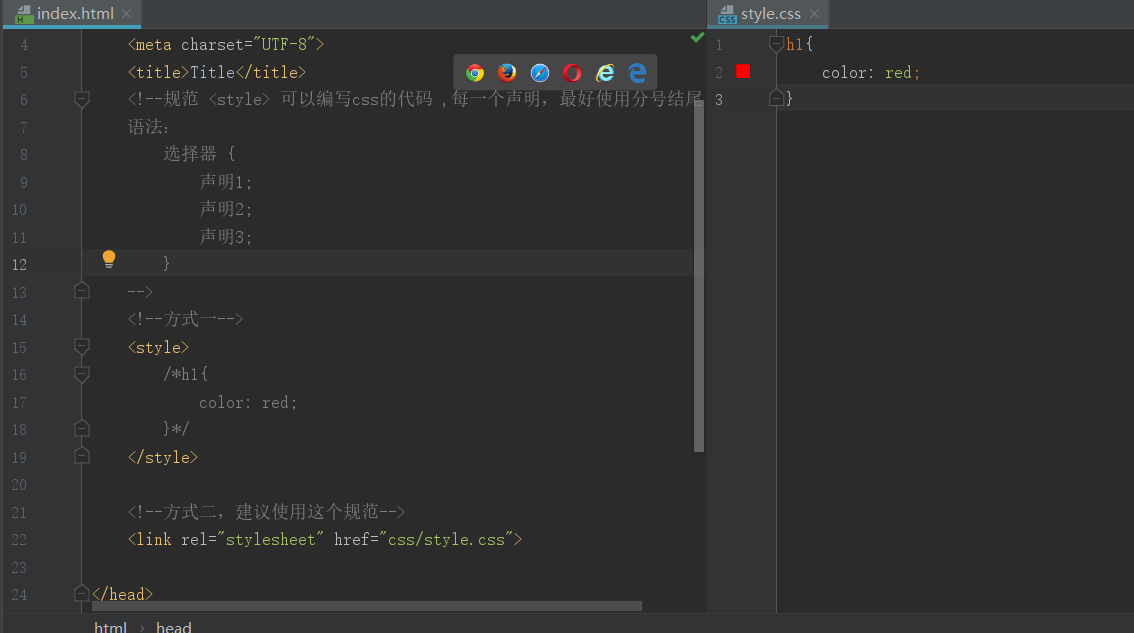Open the page in Safari browser
This screenshot has height=633, width=1134.
[x=540, y=72]
